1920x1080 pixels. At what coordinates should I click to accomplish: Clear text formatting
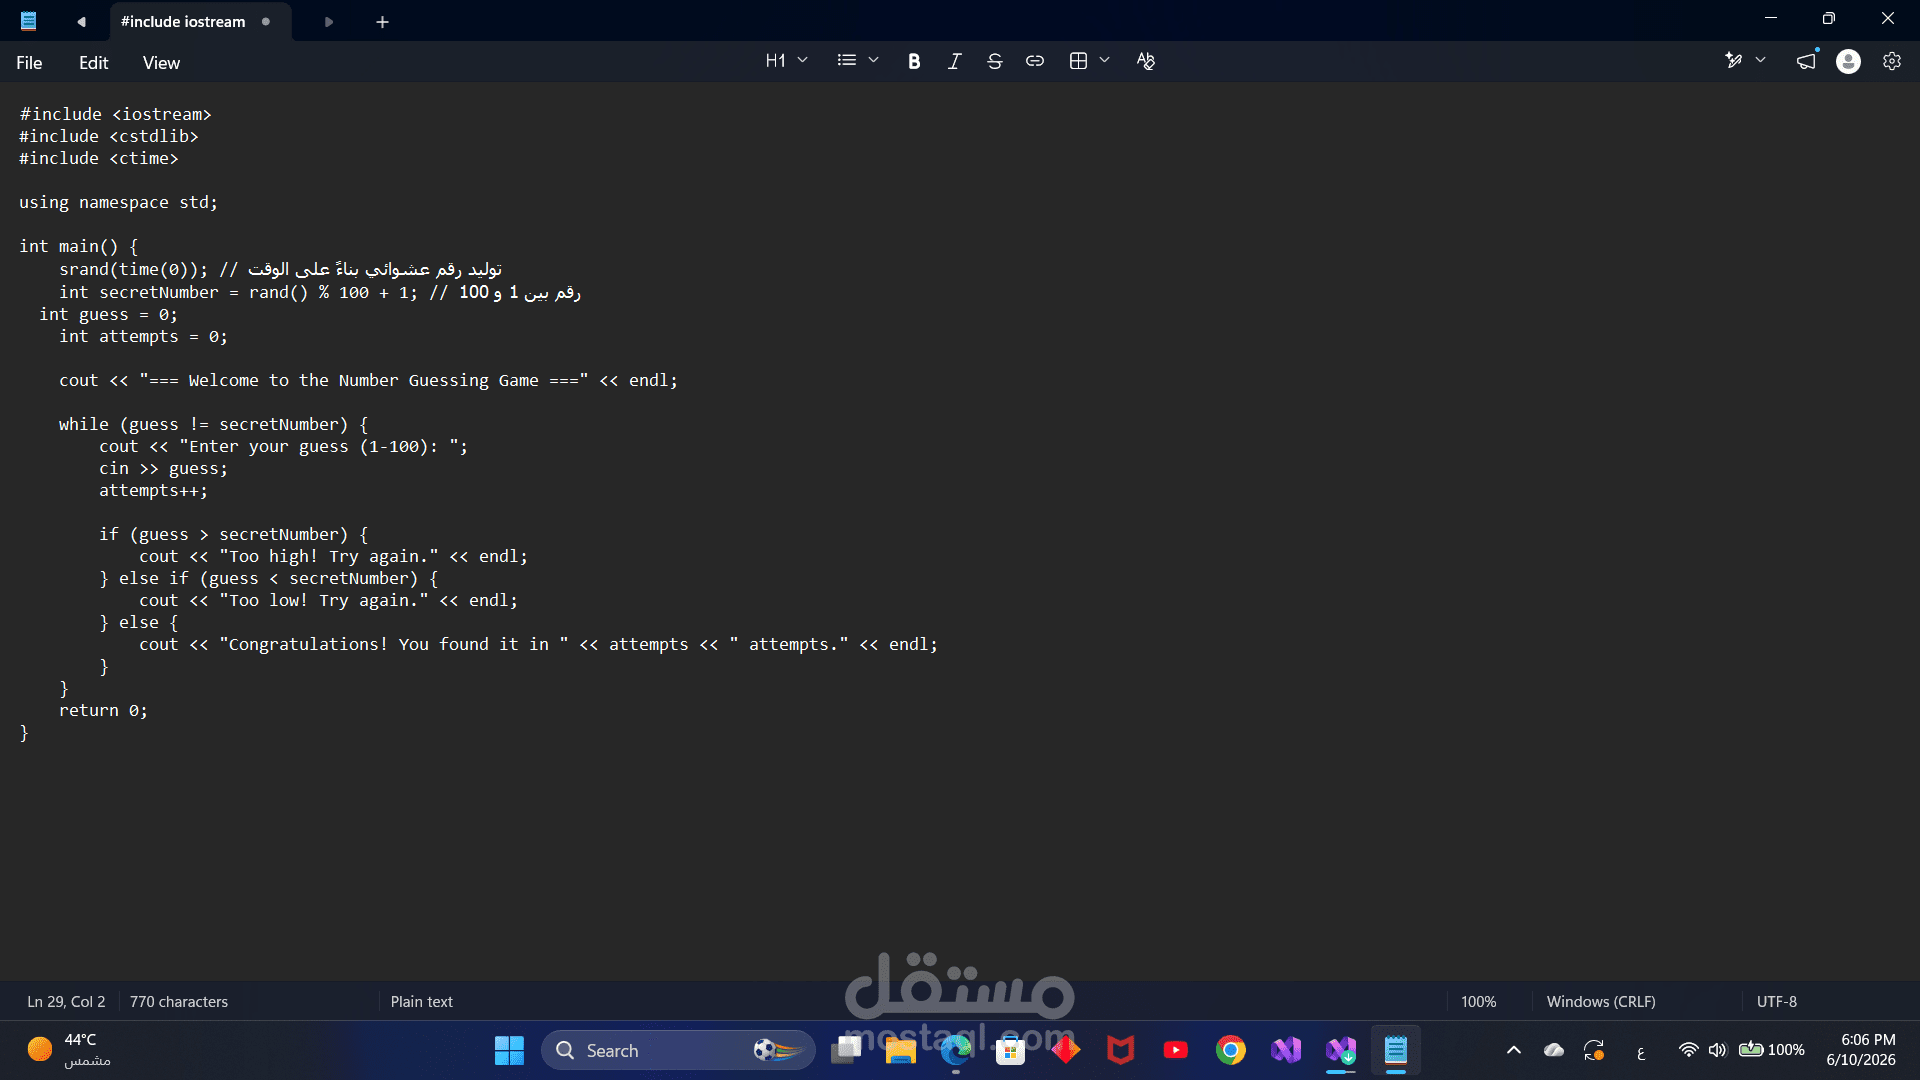[1146, 61]
